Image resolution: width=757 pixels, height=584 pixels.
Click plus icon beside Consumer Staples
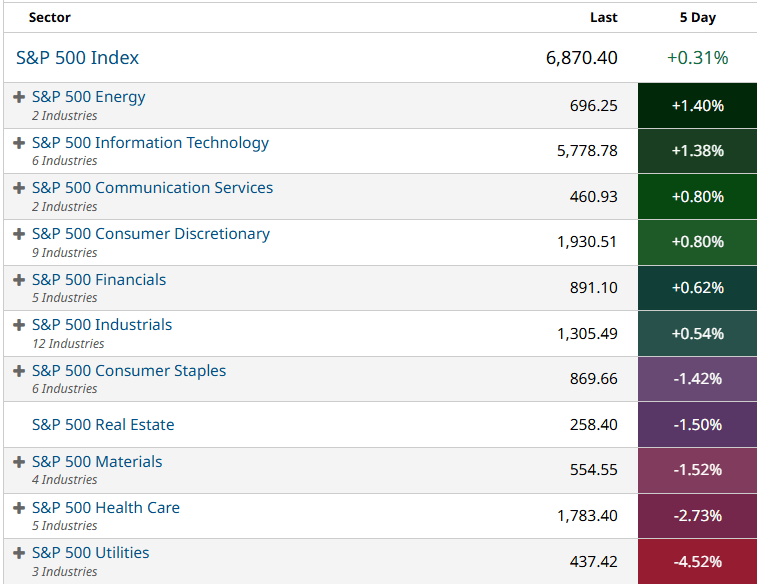19,371
